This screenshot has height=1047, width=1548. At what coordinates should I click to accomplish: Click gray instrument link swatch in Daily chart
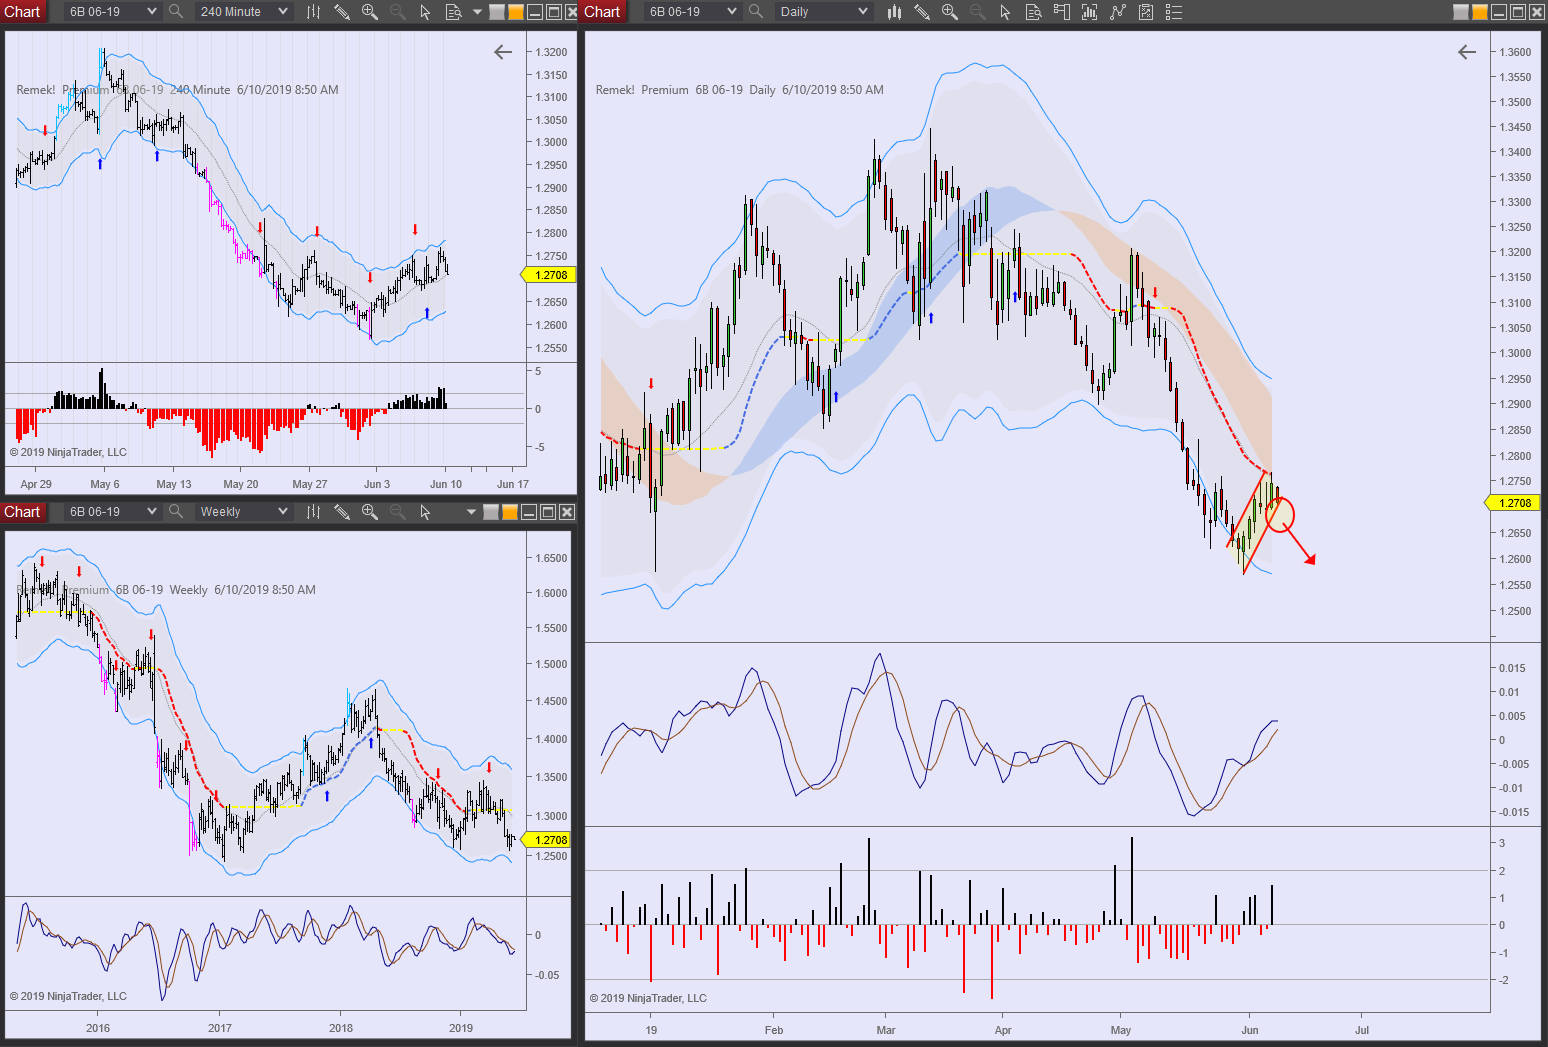pyautogui.click(x=1461, y=12)
